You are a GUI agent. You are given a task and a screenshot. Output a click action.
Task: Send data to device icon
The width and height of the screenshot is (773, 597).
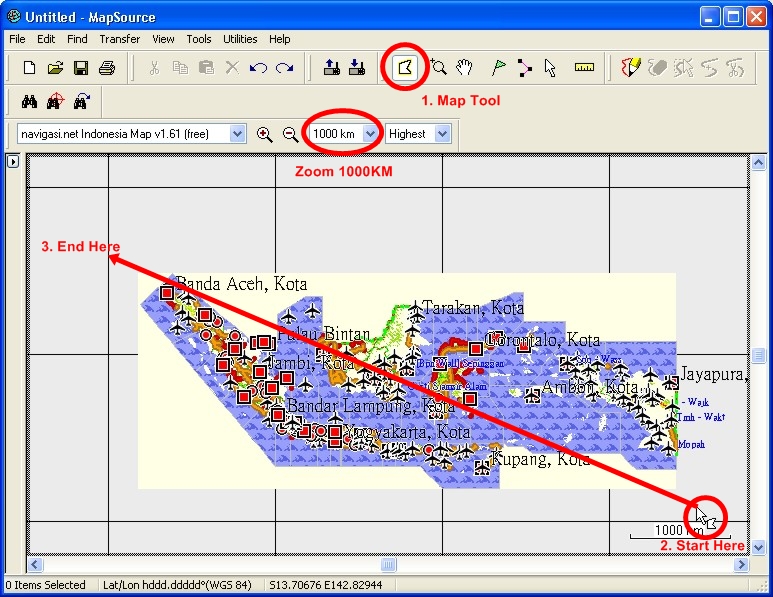[x=332, y=68]
